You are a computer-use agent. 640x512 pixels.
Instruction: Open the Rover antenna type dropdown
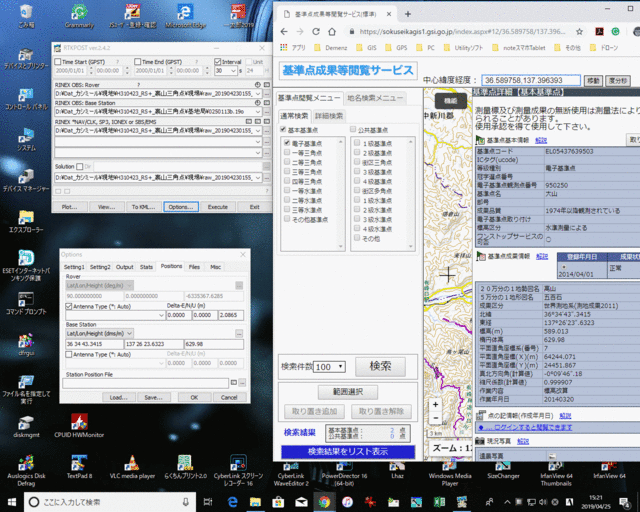point(161,315)
